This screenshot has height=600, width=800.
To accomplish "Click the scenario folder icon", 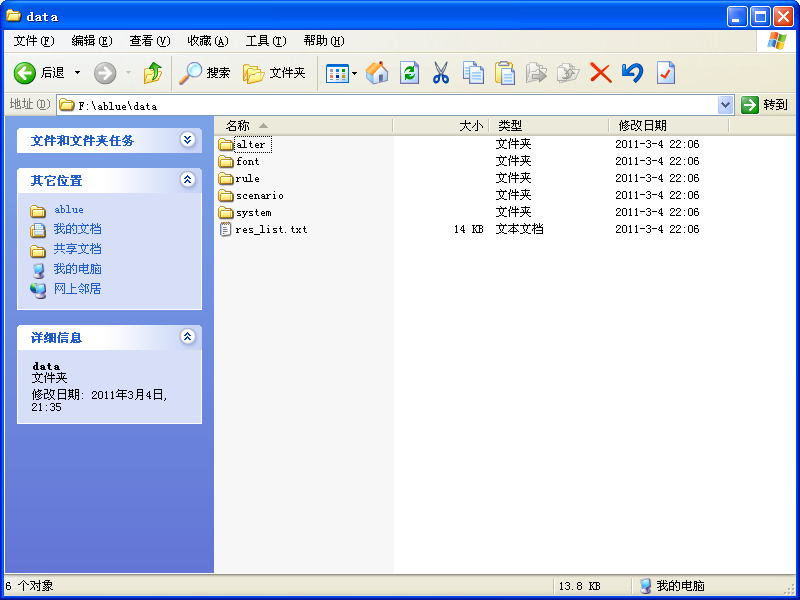I will click(226, 196).
